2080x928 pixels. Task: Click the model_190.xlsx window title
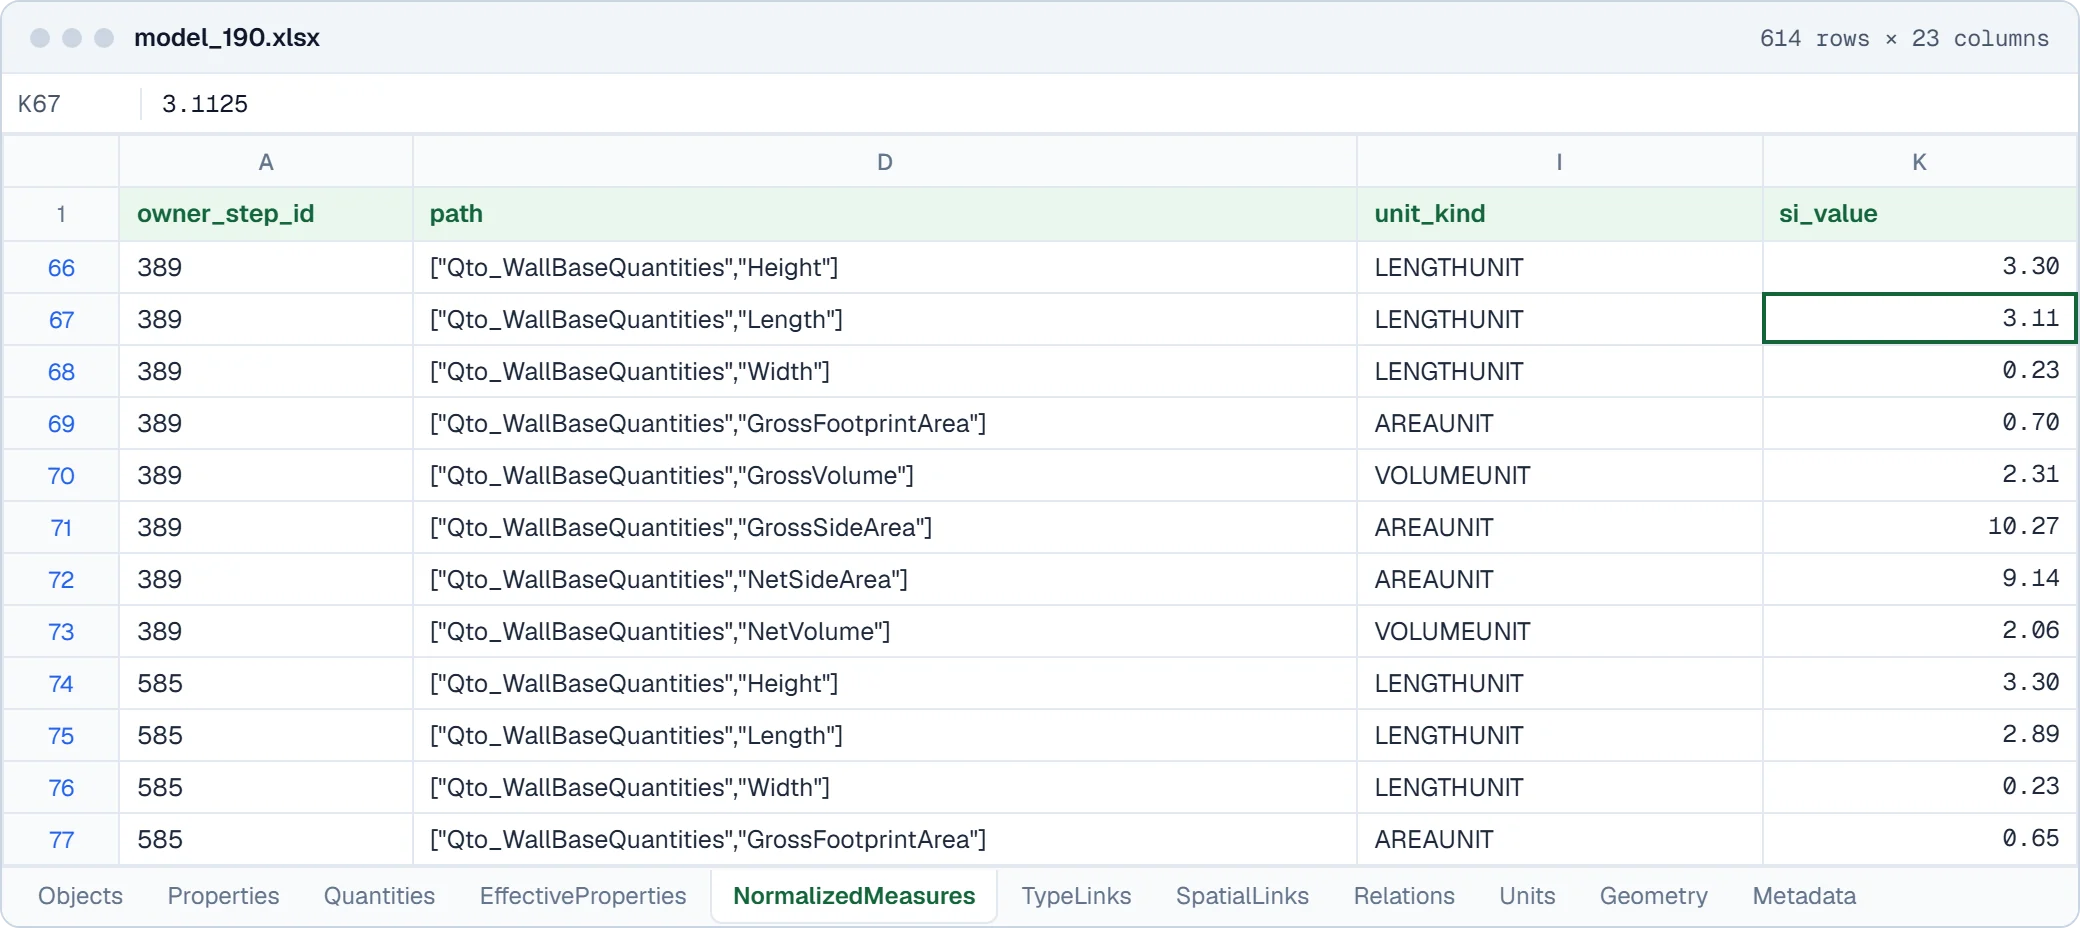tap(227, 38)
